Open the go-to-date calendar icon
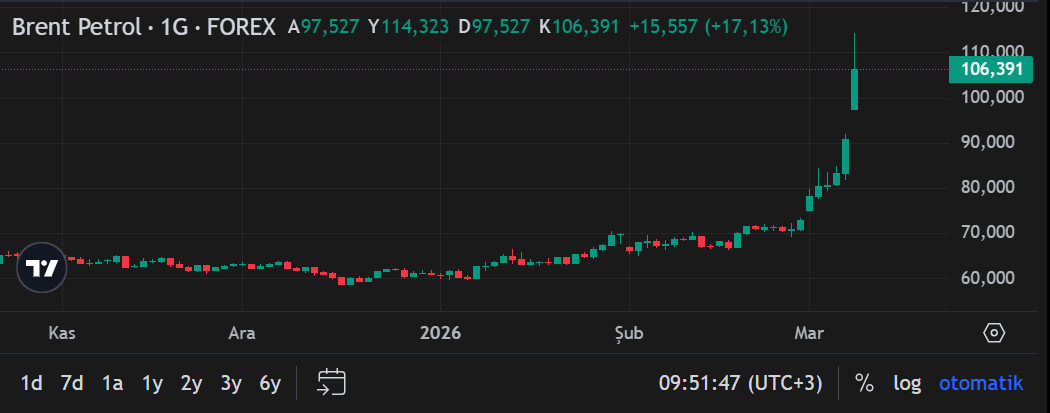This screenshot has height=413, width=1050. point(331,382)
